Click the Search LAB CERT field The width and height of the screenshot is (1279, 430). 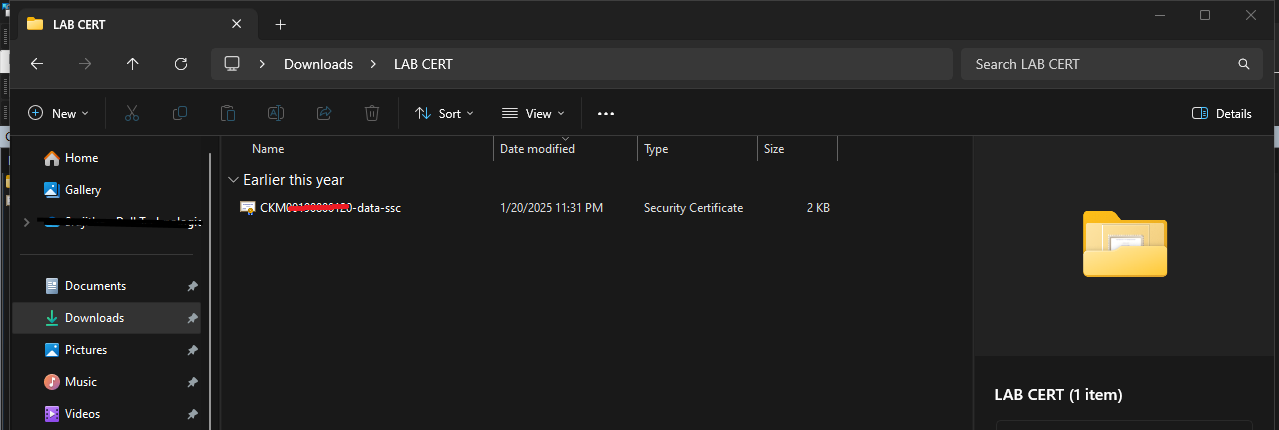tap(1100, 64)
